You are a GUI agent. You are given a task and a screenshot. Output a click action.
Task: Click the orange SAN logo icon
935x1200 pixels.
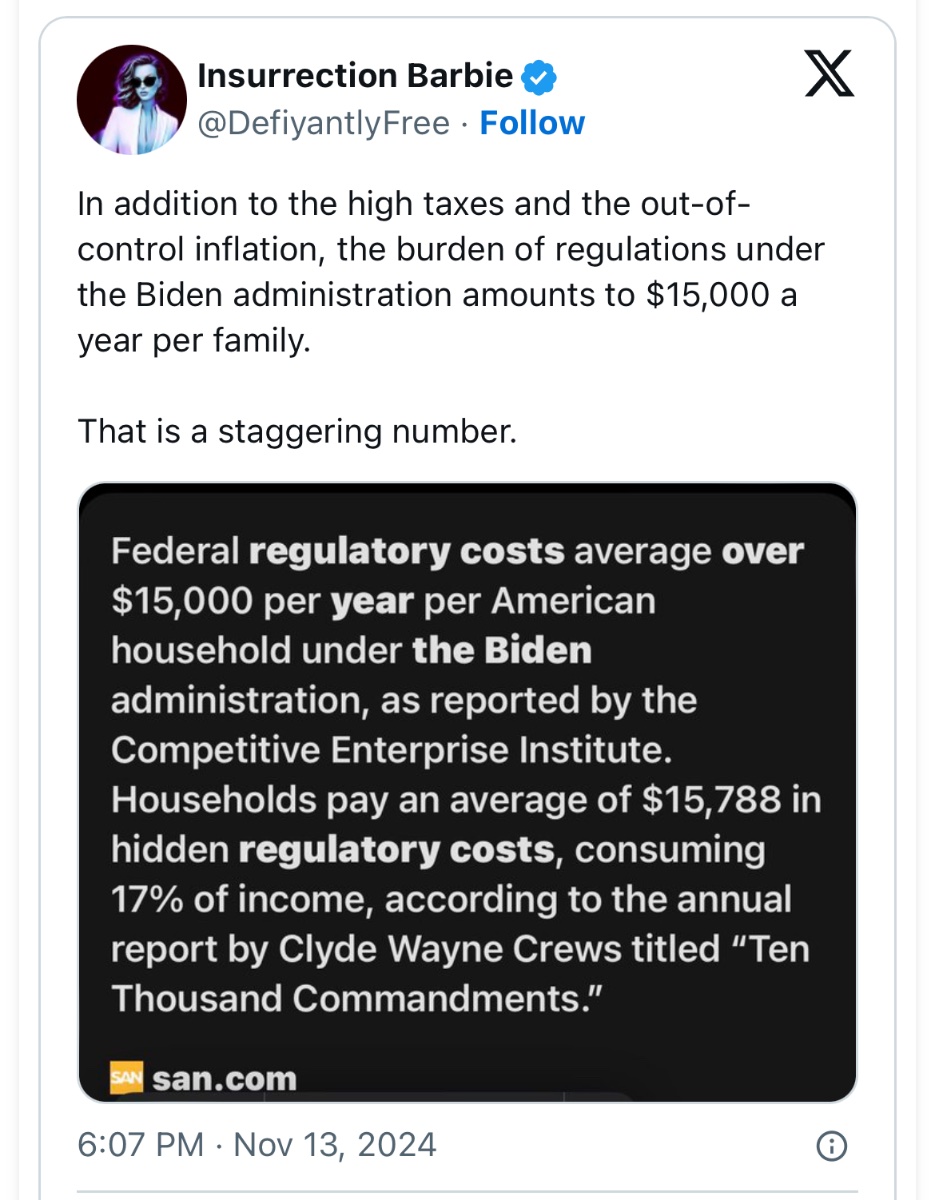point(126,1078)
